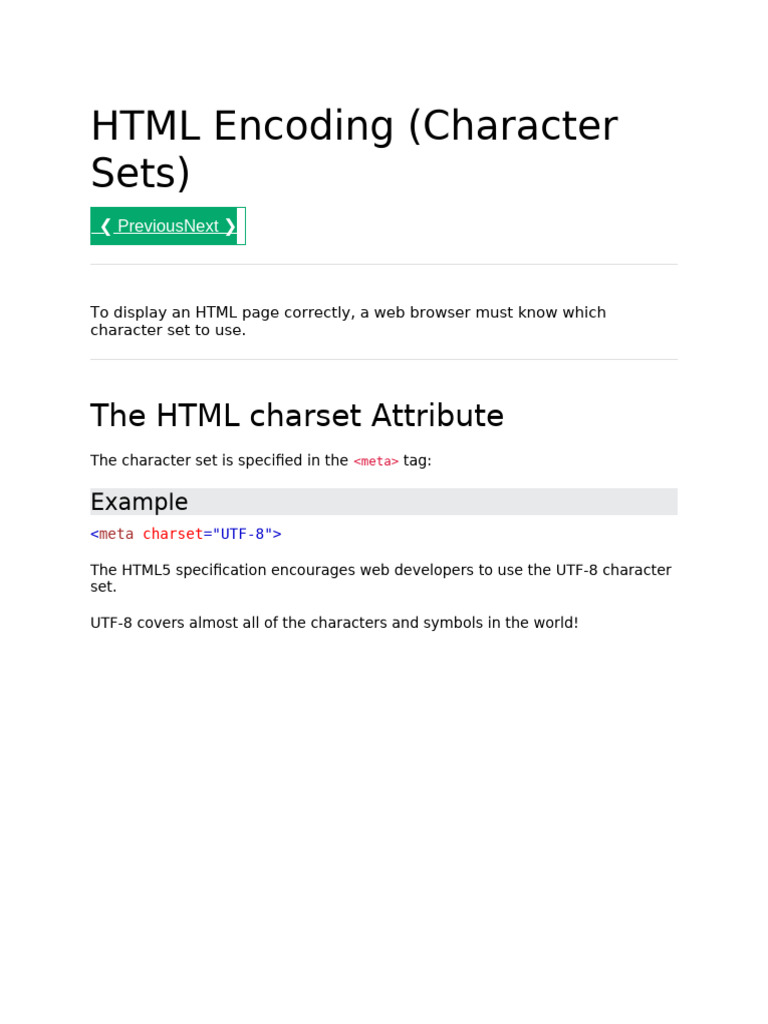Go to the Next page link

pos(201,226)
